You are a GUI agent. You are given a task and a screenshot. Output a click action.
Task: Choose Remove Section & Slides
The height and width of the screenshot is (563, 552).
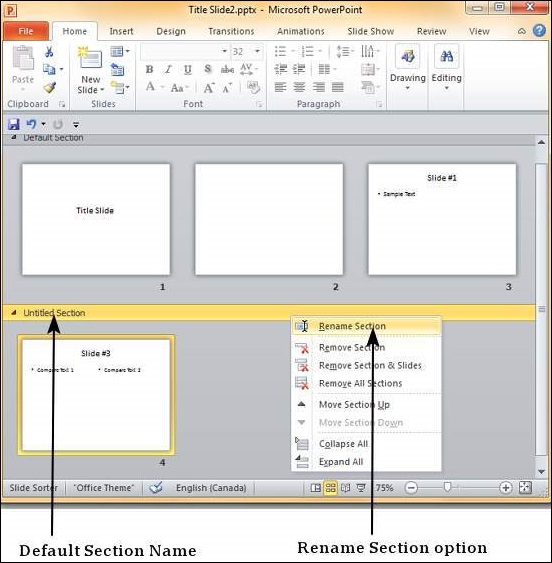[366, 365]
